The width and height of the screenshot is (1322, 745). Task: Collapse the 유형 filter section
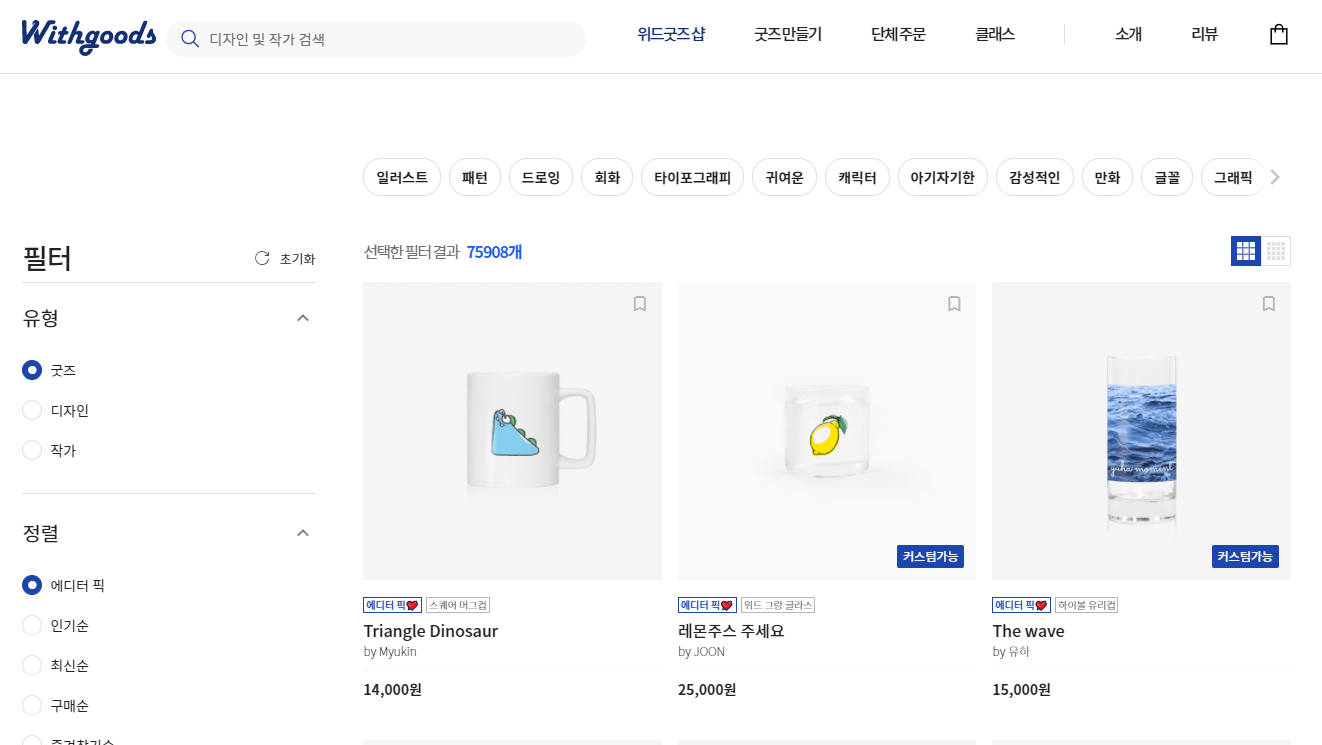click(x=303, y=318)
